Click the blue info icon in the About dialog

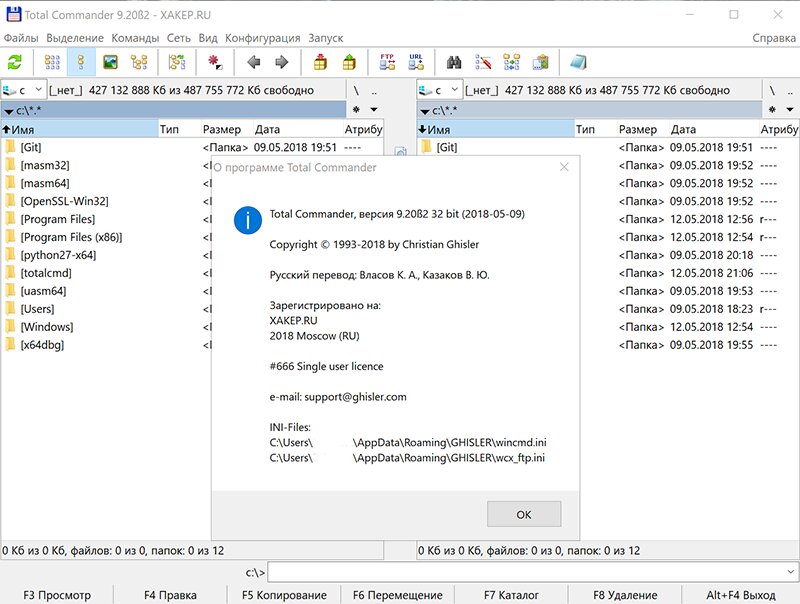click(248, 220)
